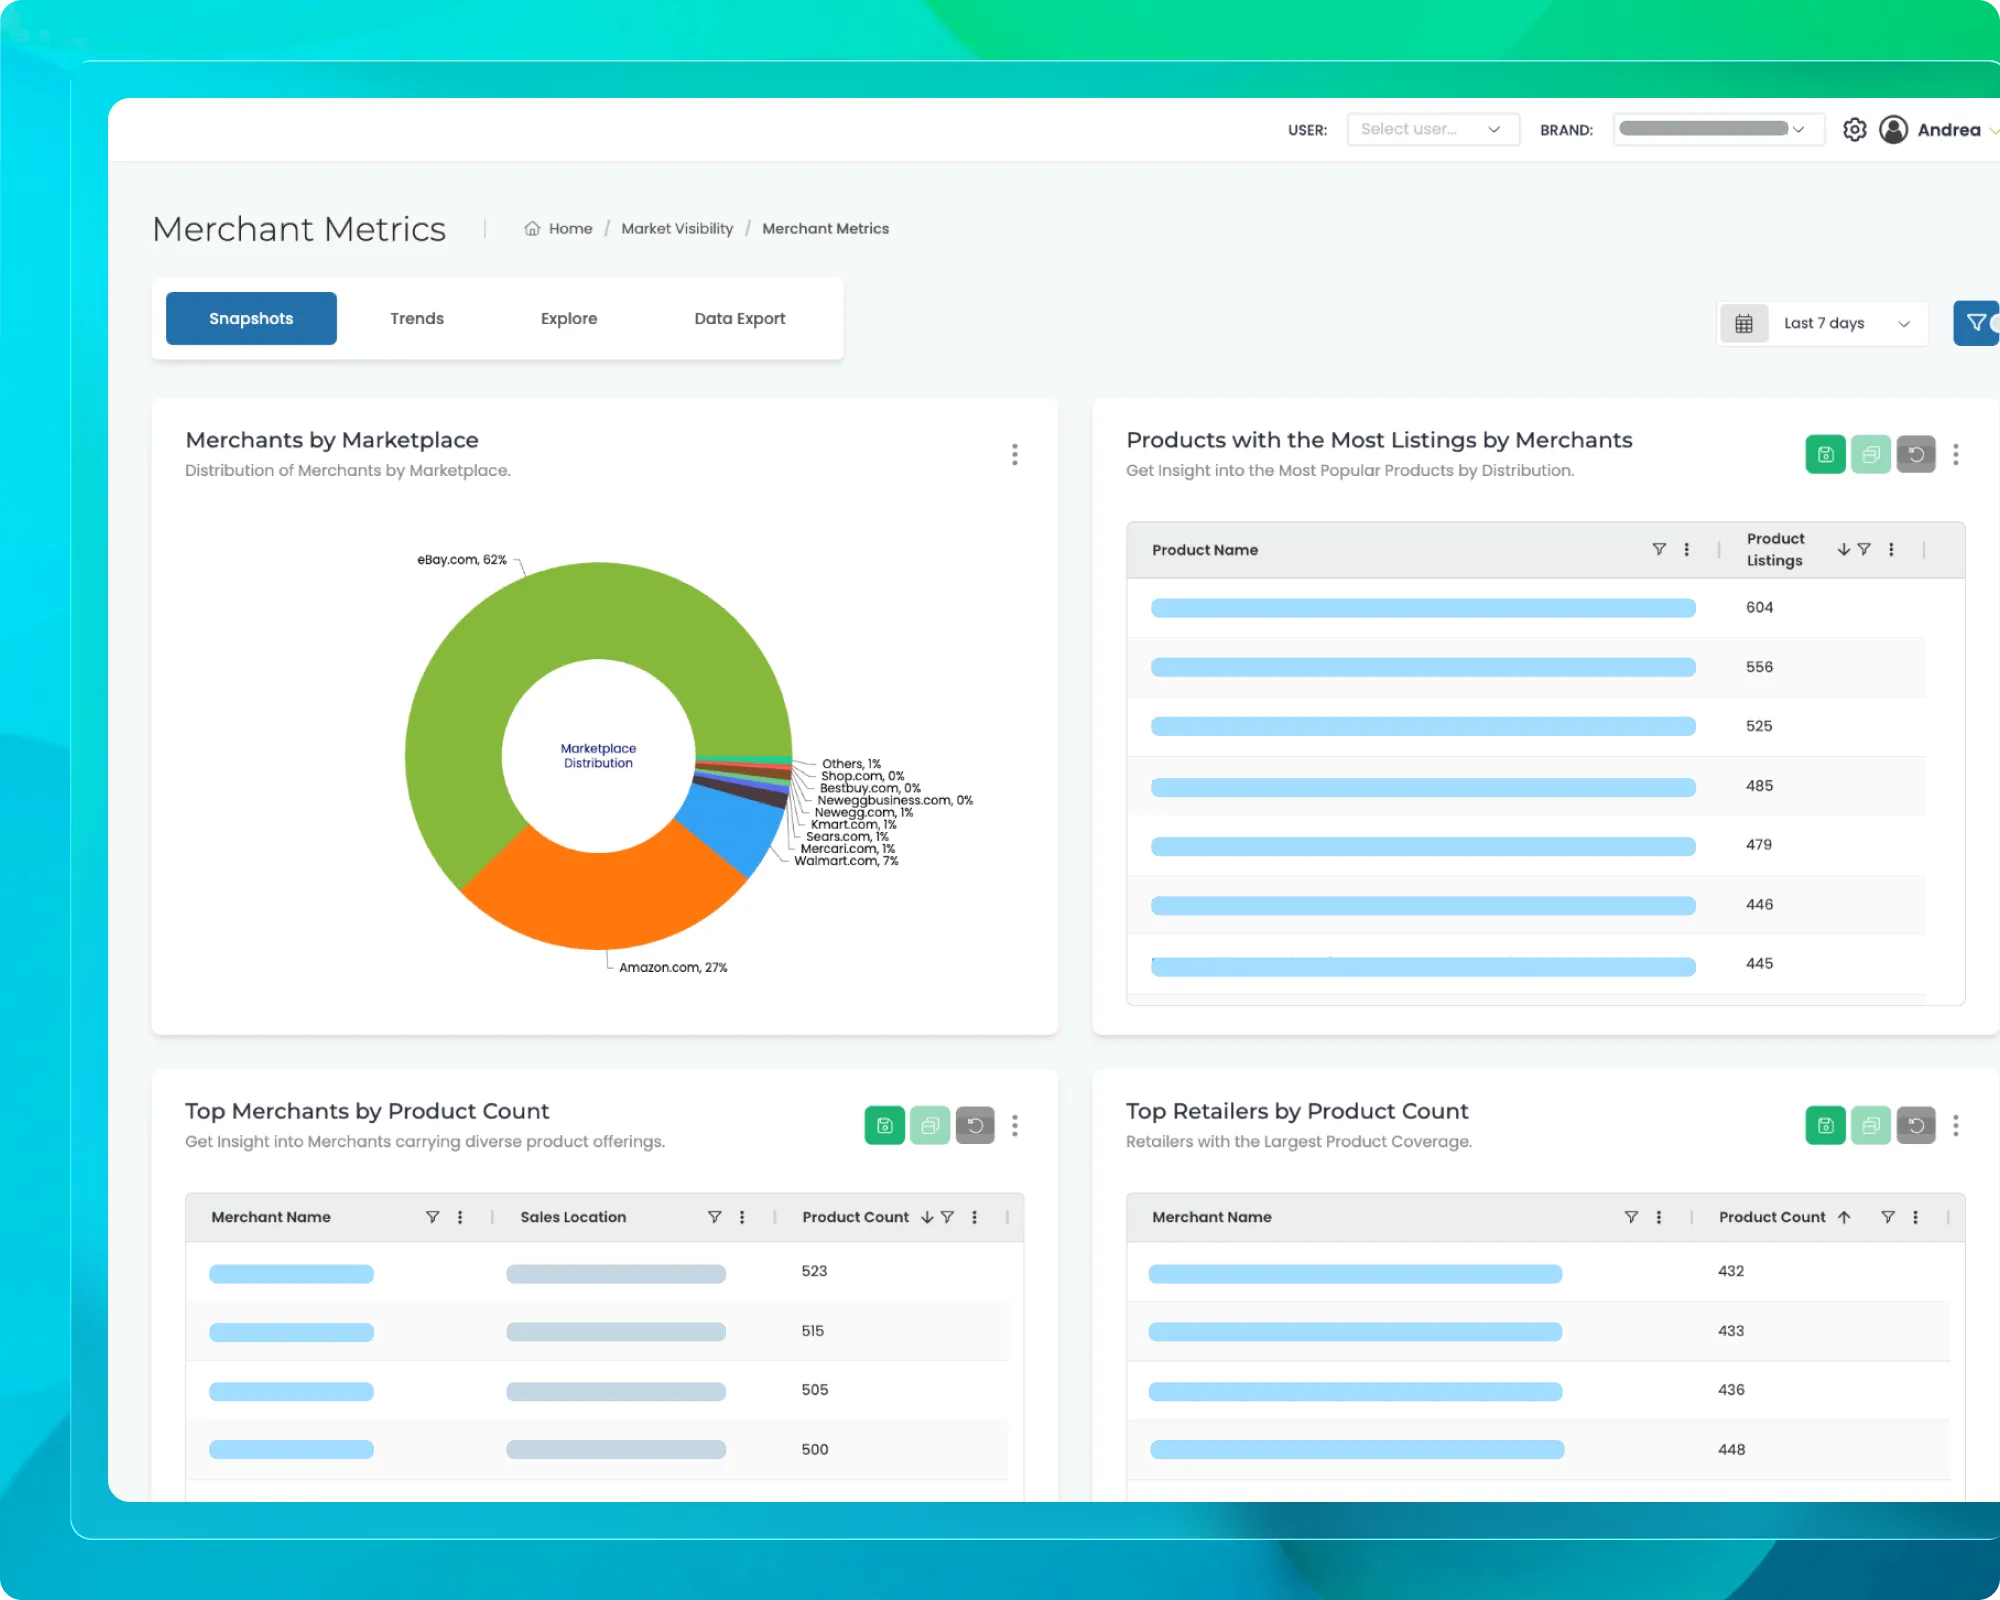2000x1600 pixels.
Task: Click the Market Visibility breadcrumb link
Action: pos(677,228)
